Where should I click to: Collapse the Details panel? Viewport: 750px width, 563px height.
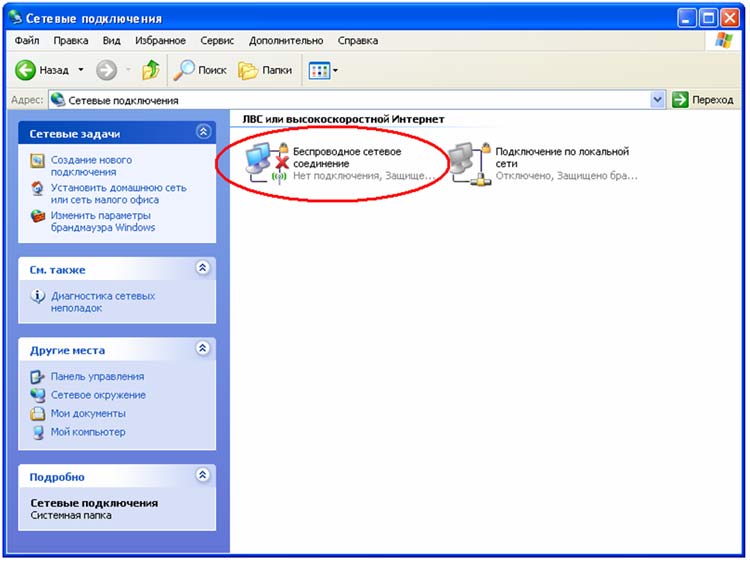pos(204,476)
